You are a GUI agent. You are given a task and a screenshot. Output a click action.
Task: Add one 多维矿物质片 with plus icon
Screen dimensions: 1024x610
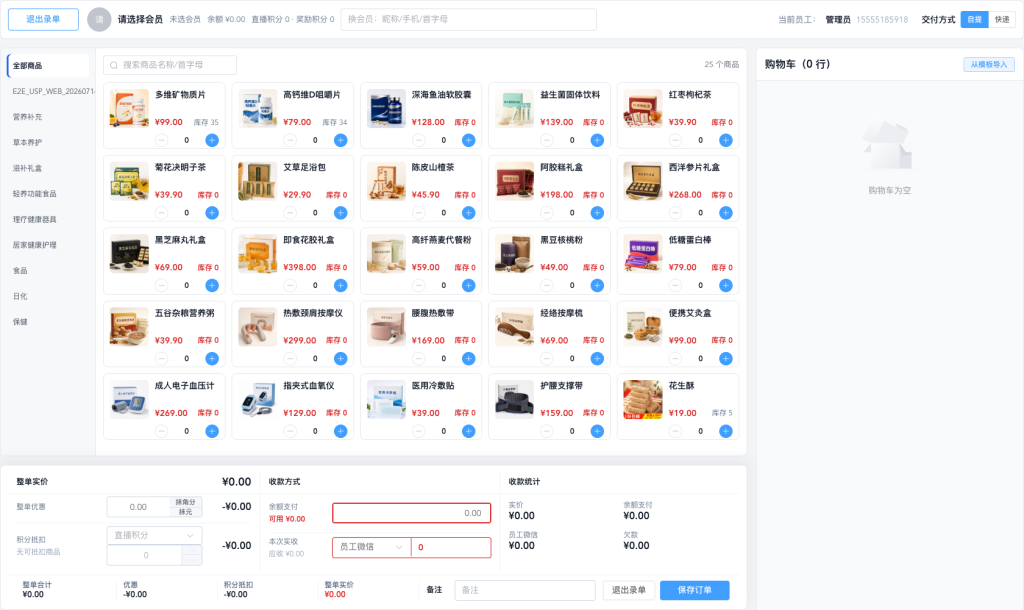pos(212,140)
